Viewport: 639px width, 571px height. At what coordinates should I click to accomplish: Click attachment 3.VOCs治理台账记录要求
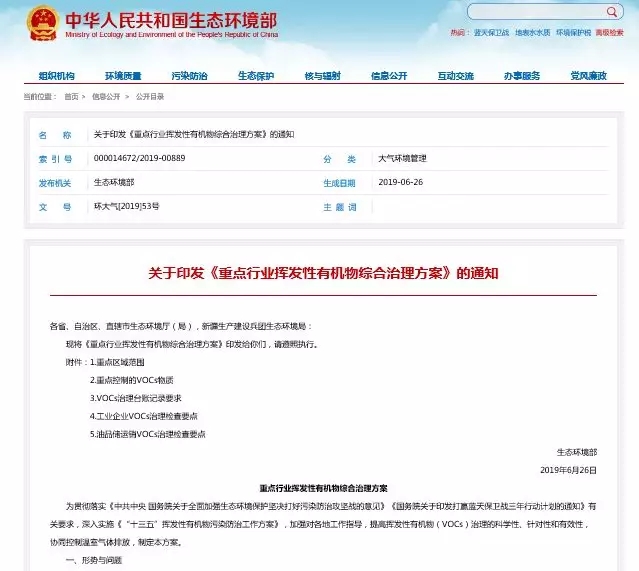136,398
